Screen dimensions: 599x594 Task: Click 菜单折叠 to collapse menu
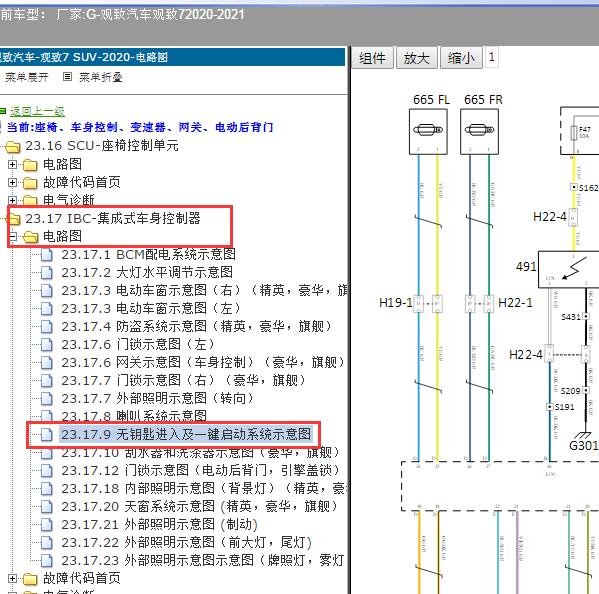click(x=101, y=77)
